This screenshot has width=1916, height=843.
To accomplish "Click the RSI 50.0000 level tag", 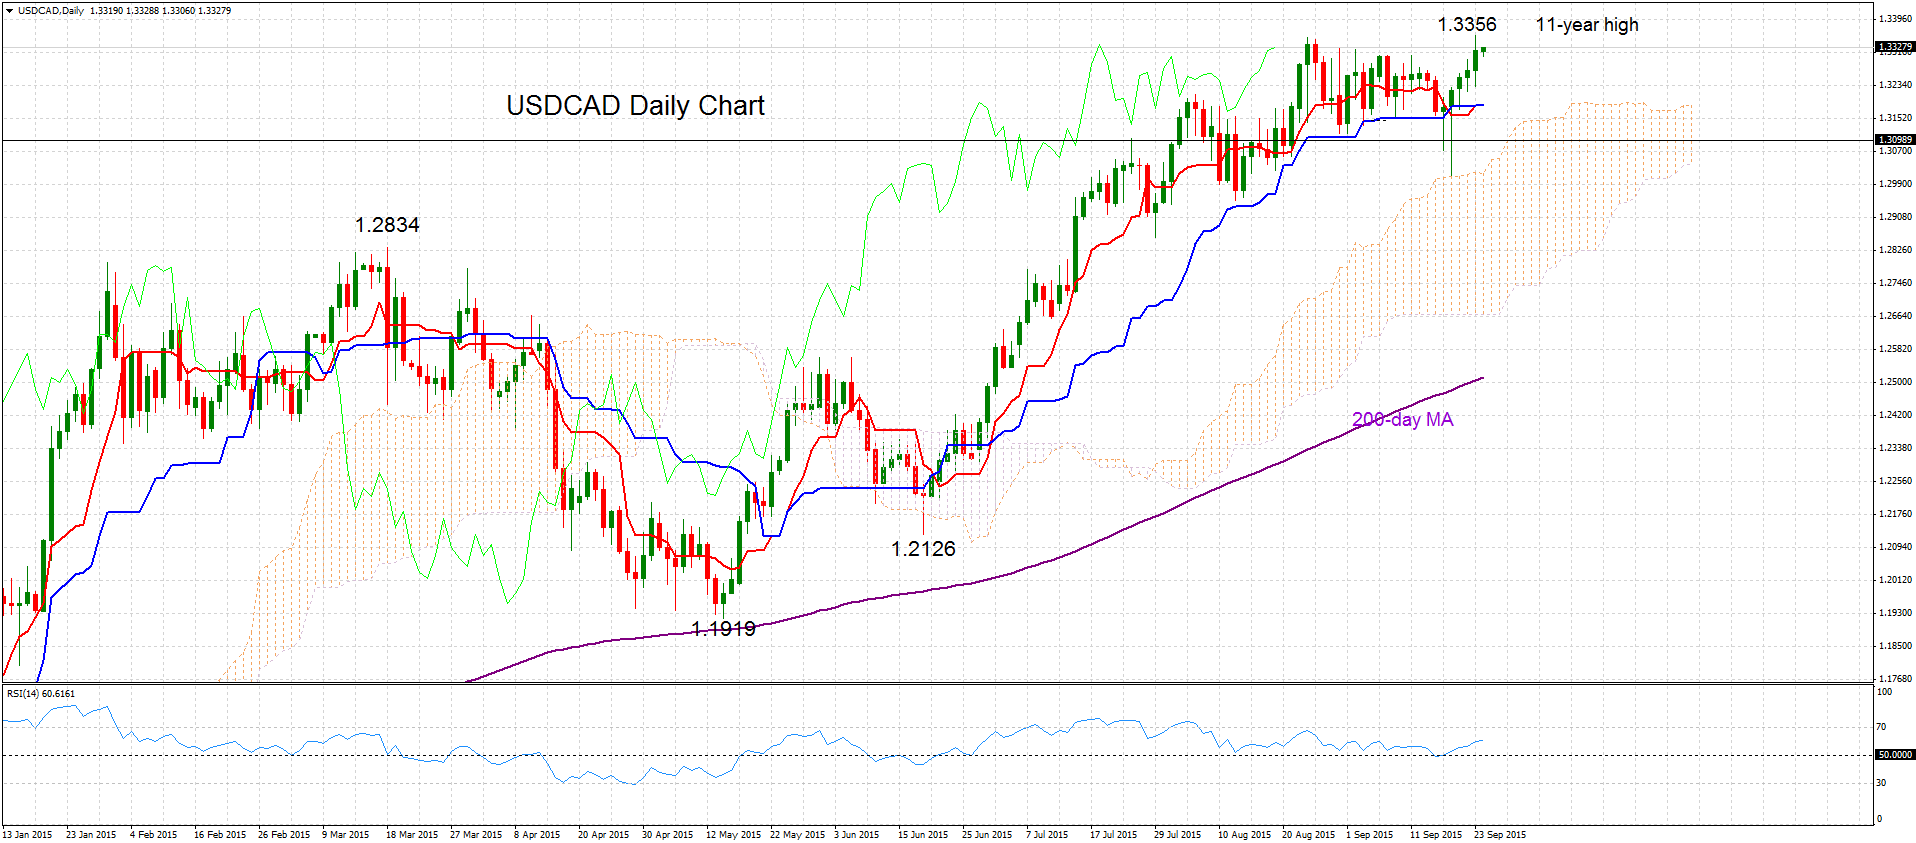I will click(x=1894, y=755).
